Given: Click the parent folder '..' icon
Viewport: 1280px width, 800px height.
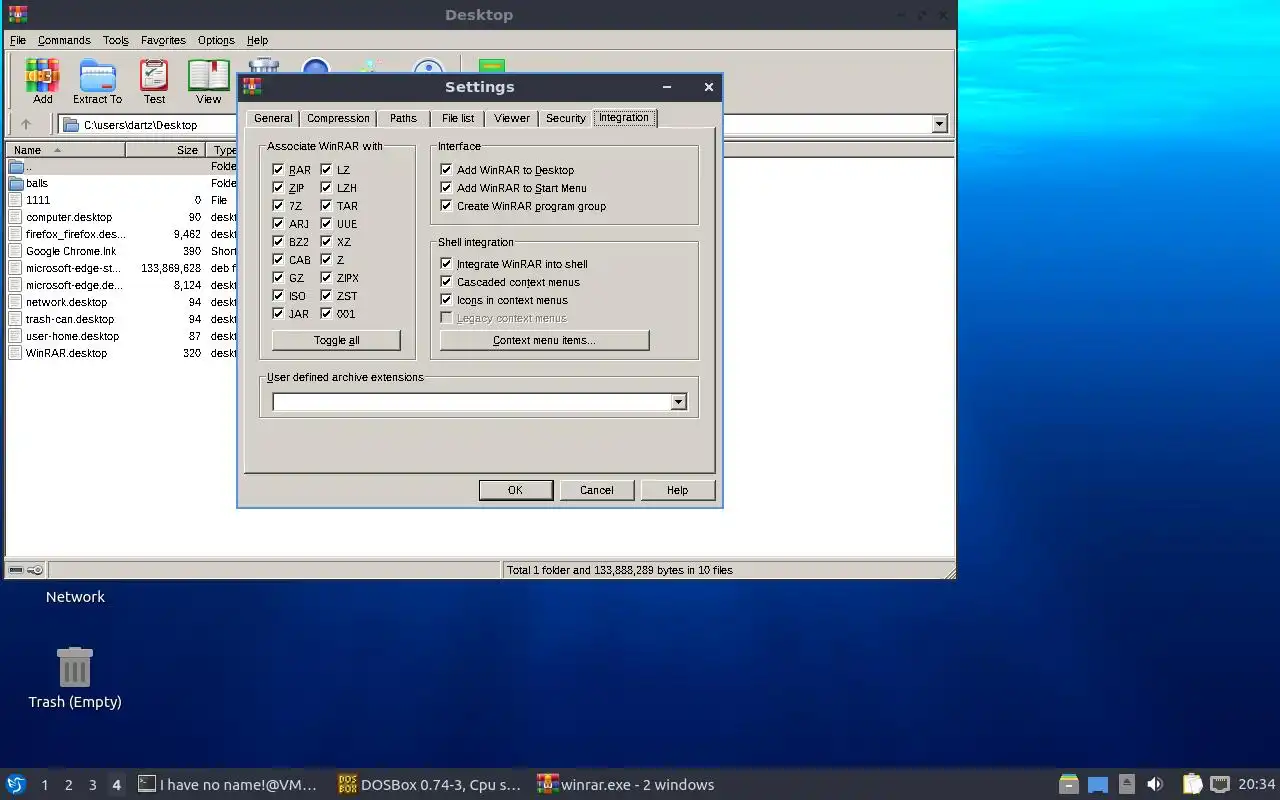Looking at the screenshot, I should (16, 166).
